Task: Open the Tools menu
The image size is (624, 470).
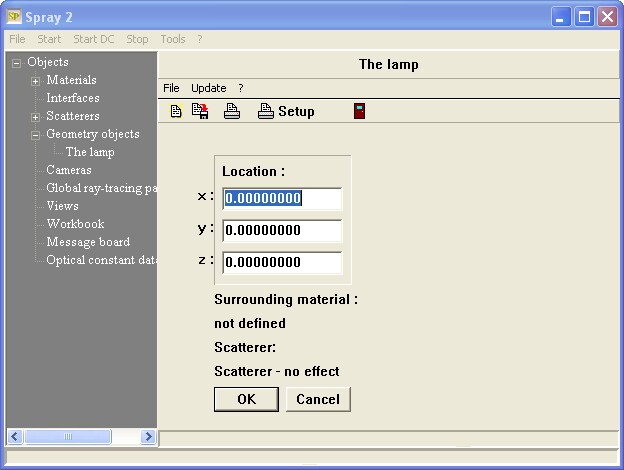Action: 173,39
